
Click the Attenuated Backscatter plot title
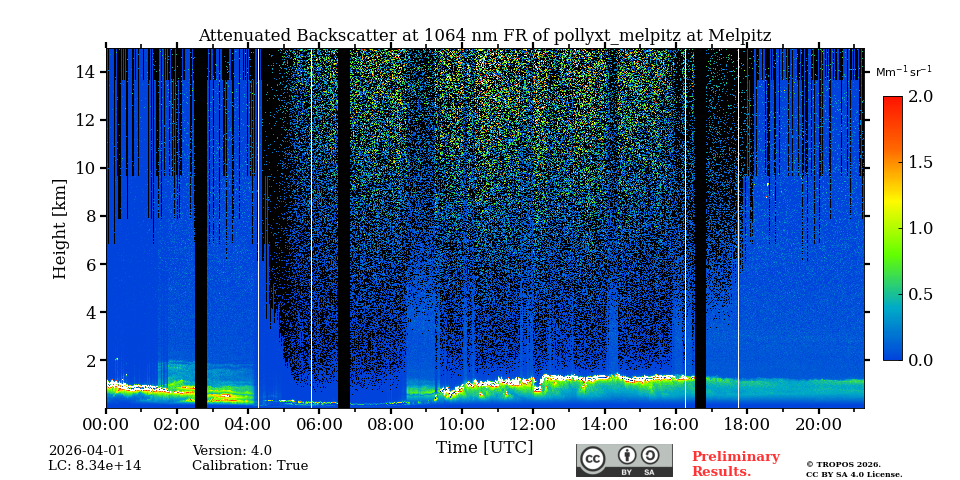[x=484, y=36]
